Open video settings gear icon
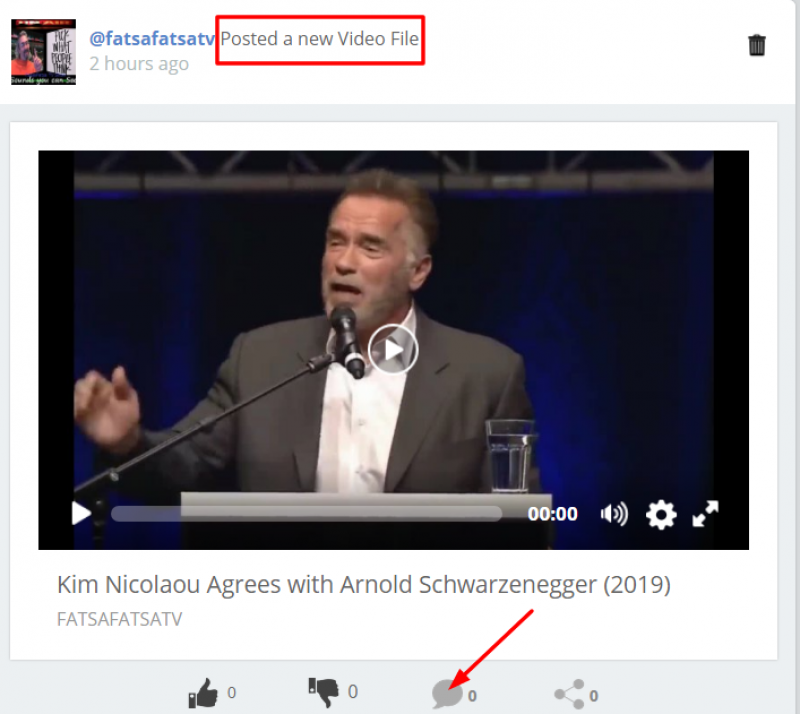Screen dimensions: 800x714 [661, 514]
